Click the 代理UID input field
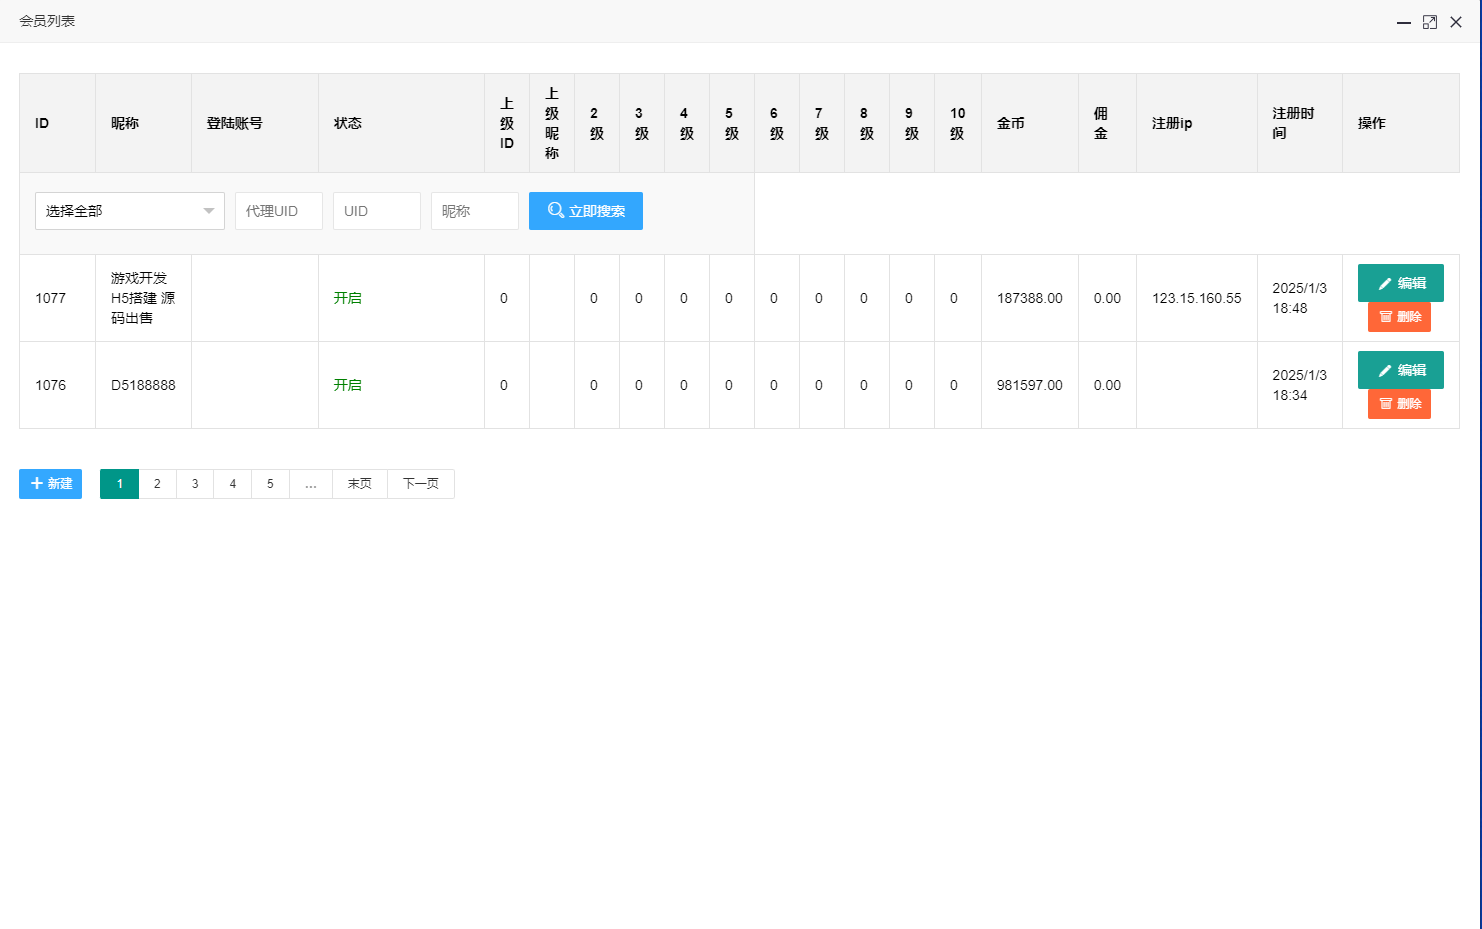Image resolution: width=1482 pixels, height=929 pixels. coord(278,211)
